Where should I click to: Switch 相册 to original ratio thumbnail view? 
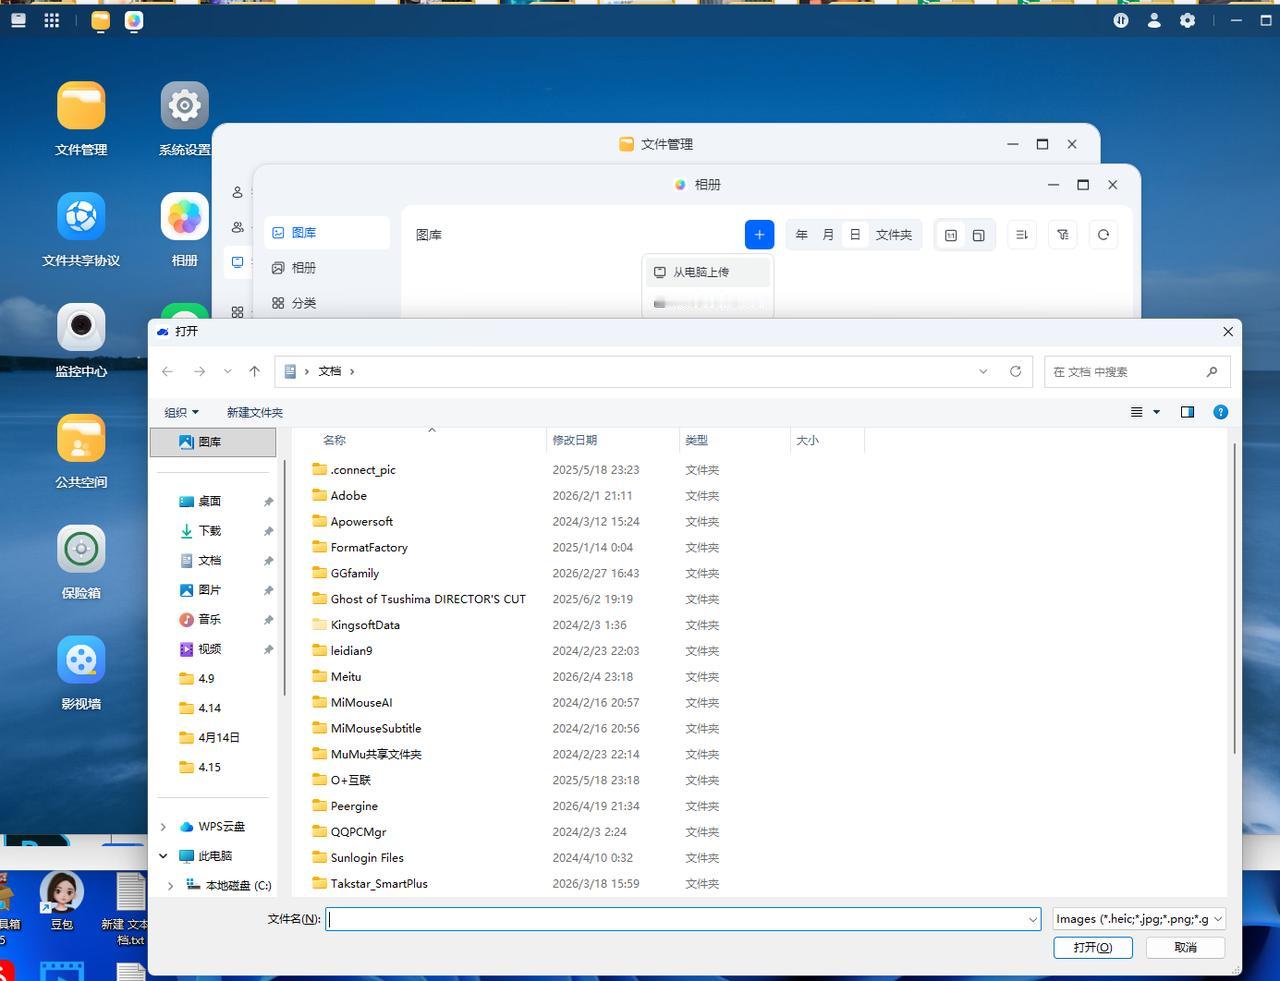point(978,235)
